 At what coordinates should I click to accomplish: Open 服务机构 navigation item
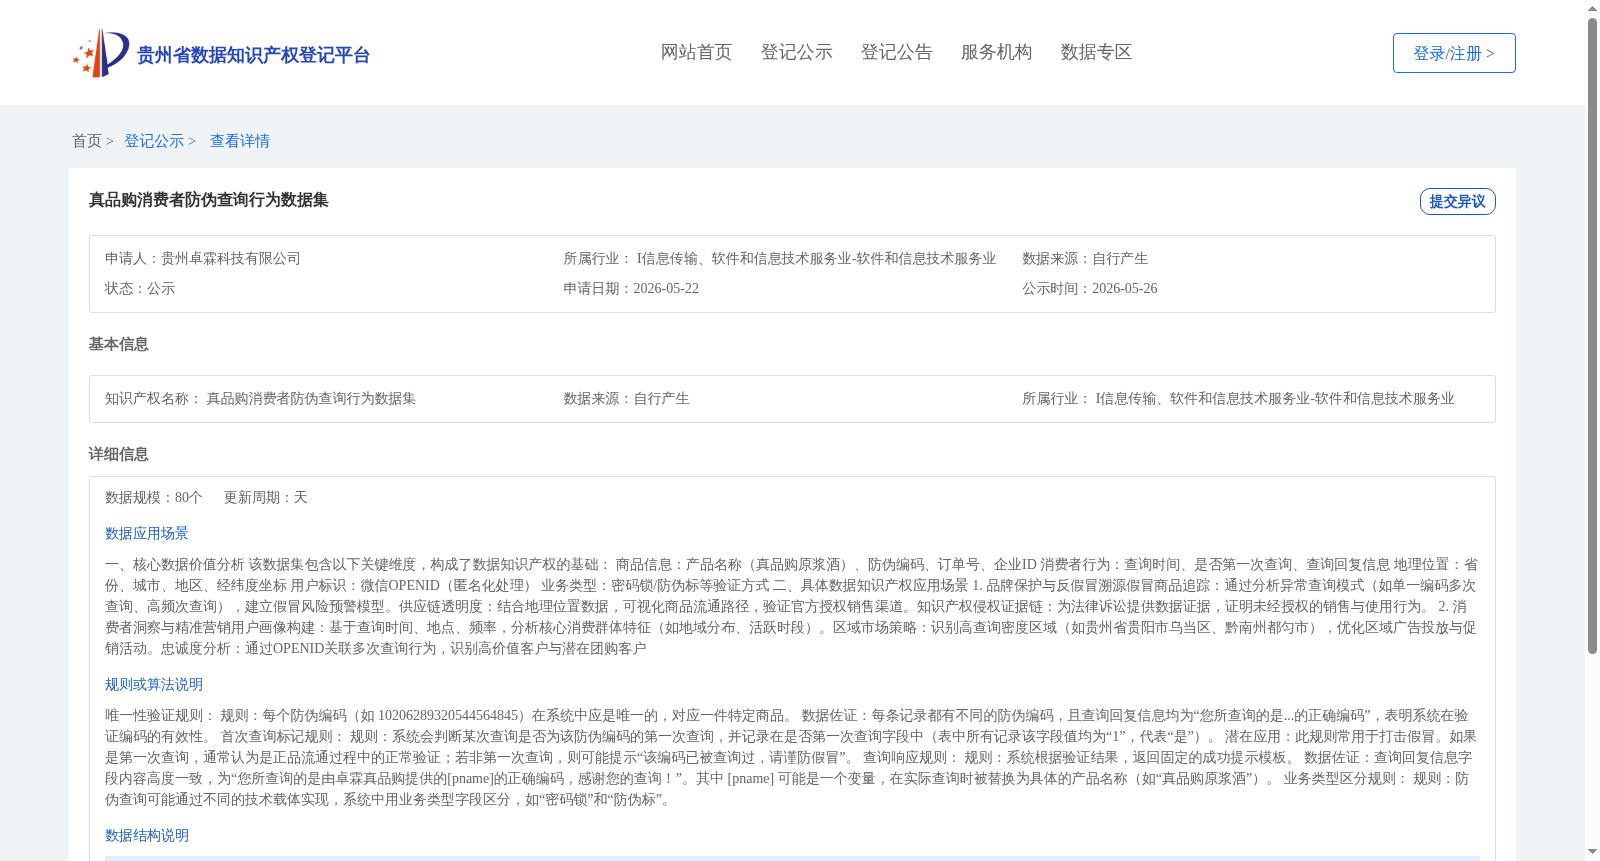click(996, 52)
